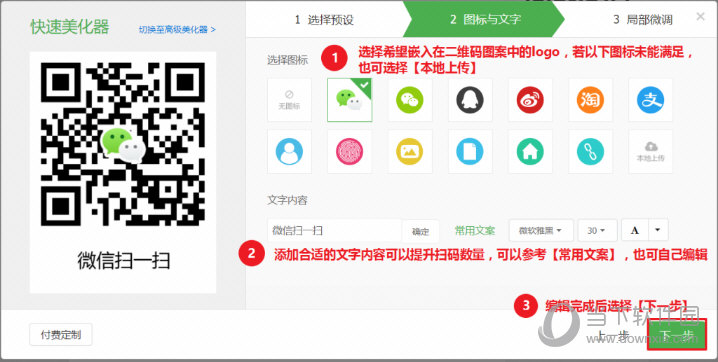Expand the font color arrow dropdown
718x362 pixels.
coord(658,230)
